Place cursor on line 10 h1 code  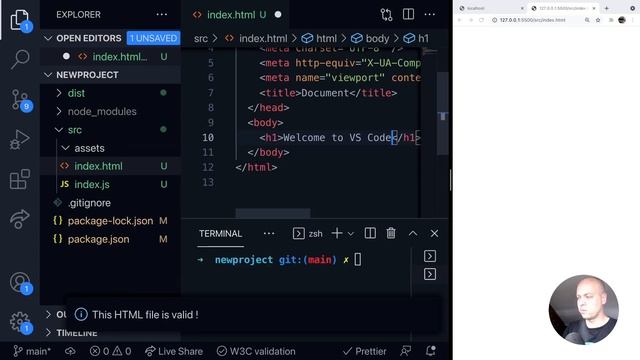(340, 138)
